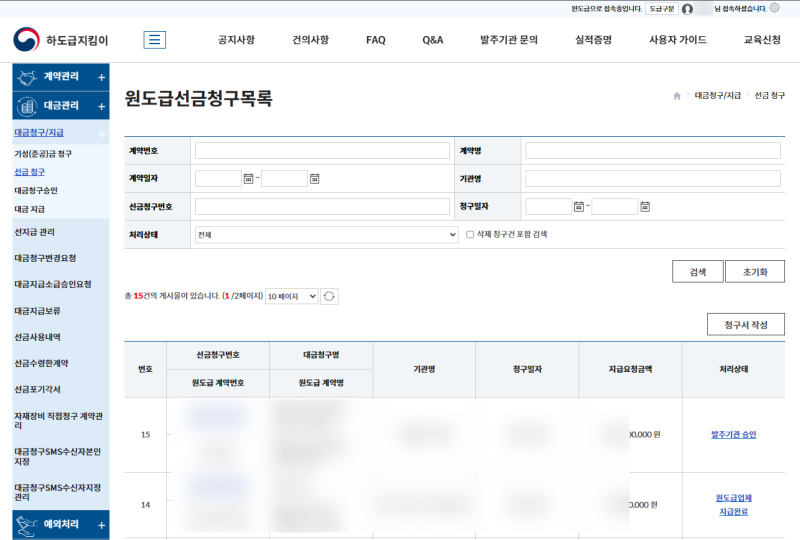800x540 pixels.
Task: Open the hamburger menu icon
Action: [155, 40]
